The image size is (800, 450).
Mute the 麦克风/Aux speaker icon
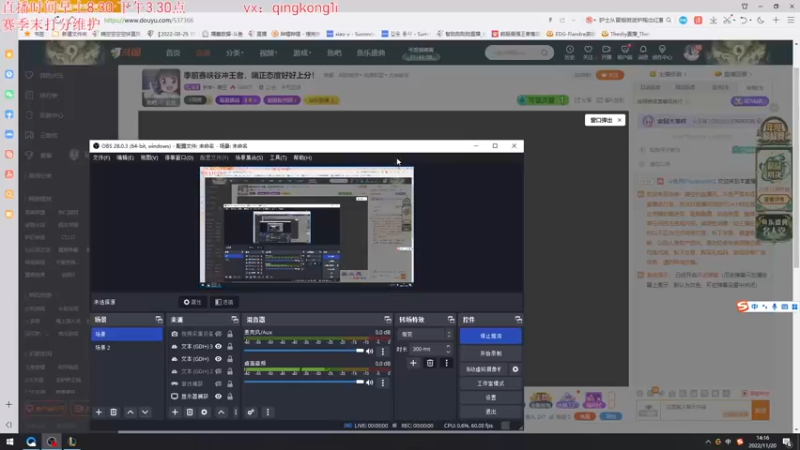coord(370,351)
